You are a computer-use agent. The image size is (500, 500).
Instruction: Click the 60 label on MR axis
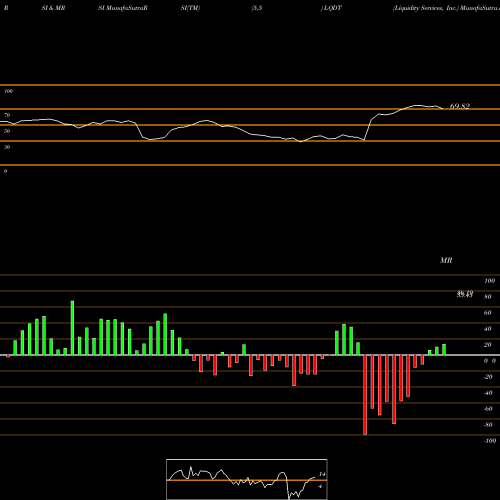488,313
